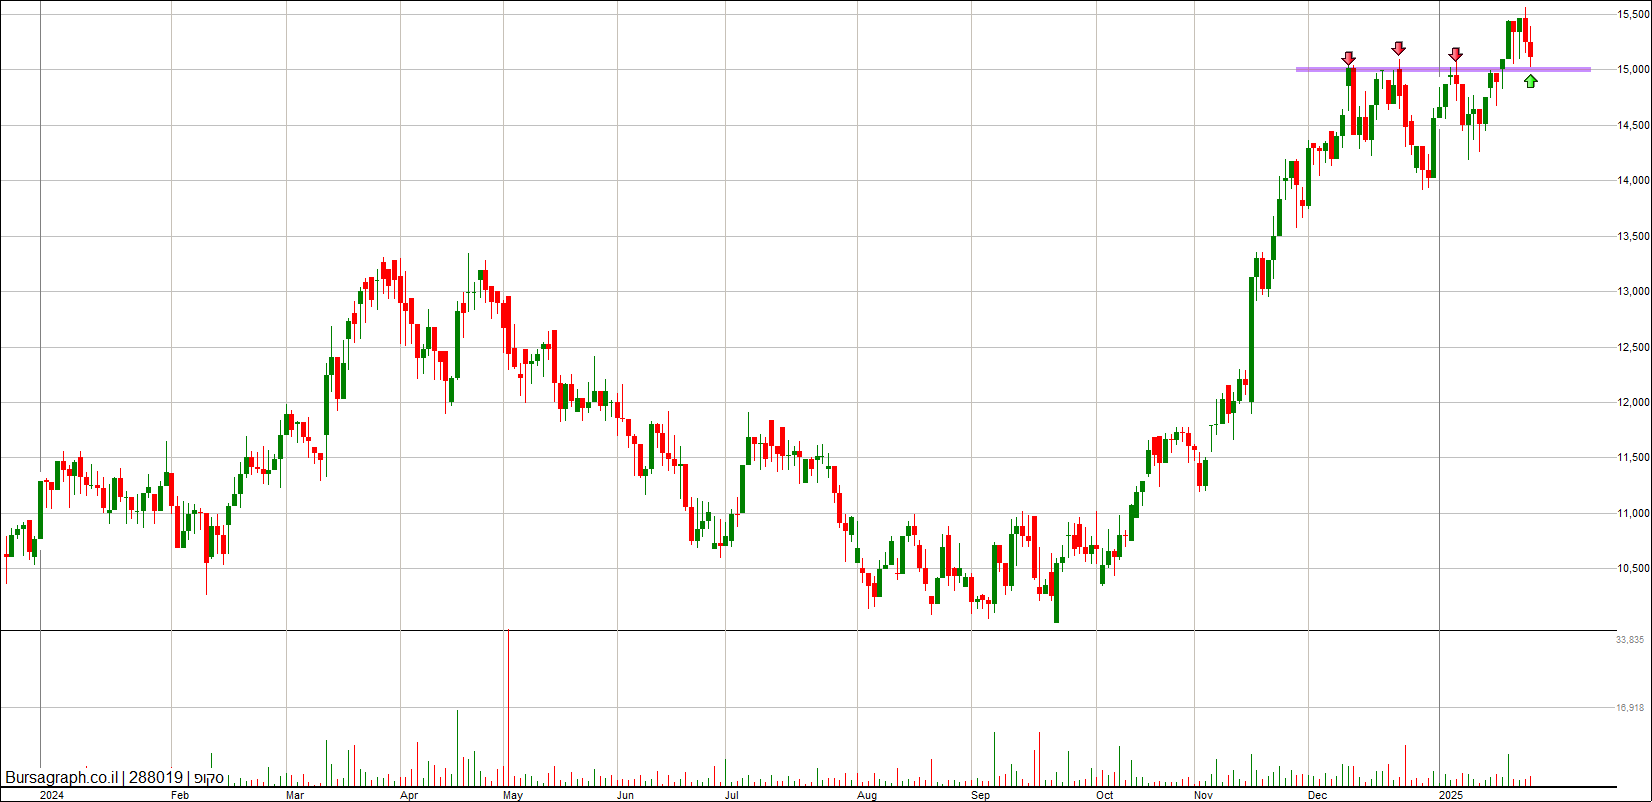Click the 12,500 price axis value
This screenshot has height=802, width=1652.
pos(1634,348)
